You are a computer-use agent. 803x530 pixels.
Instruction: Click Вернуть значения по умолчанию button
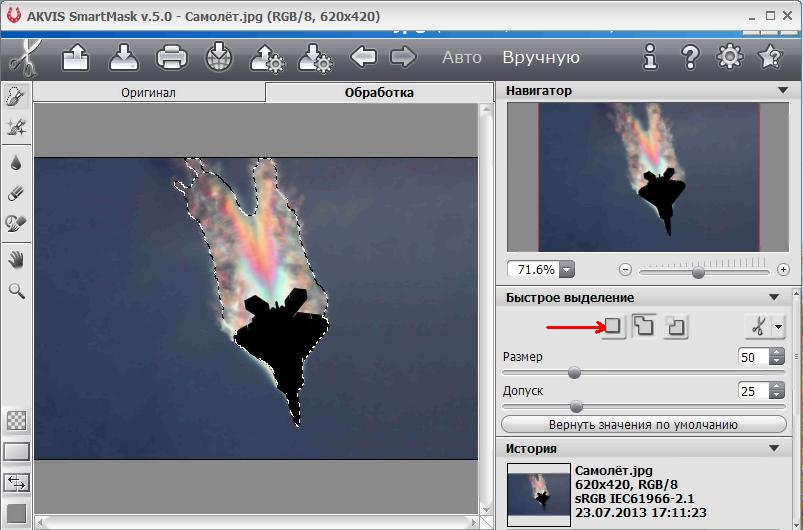[x=644, y=425]
